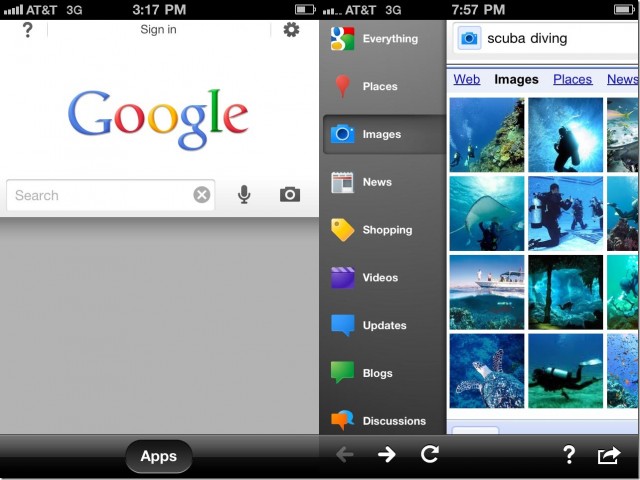Open diver swimming over sand thumbnail
This screenshot has height=480, width=640.
(565, 371)
